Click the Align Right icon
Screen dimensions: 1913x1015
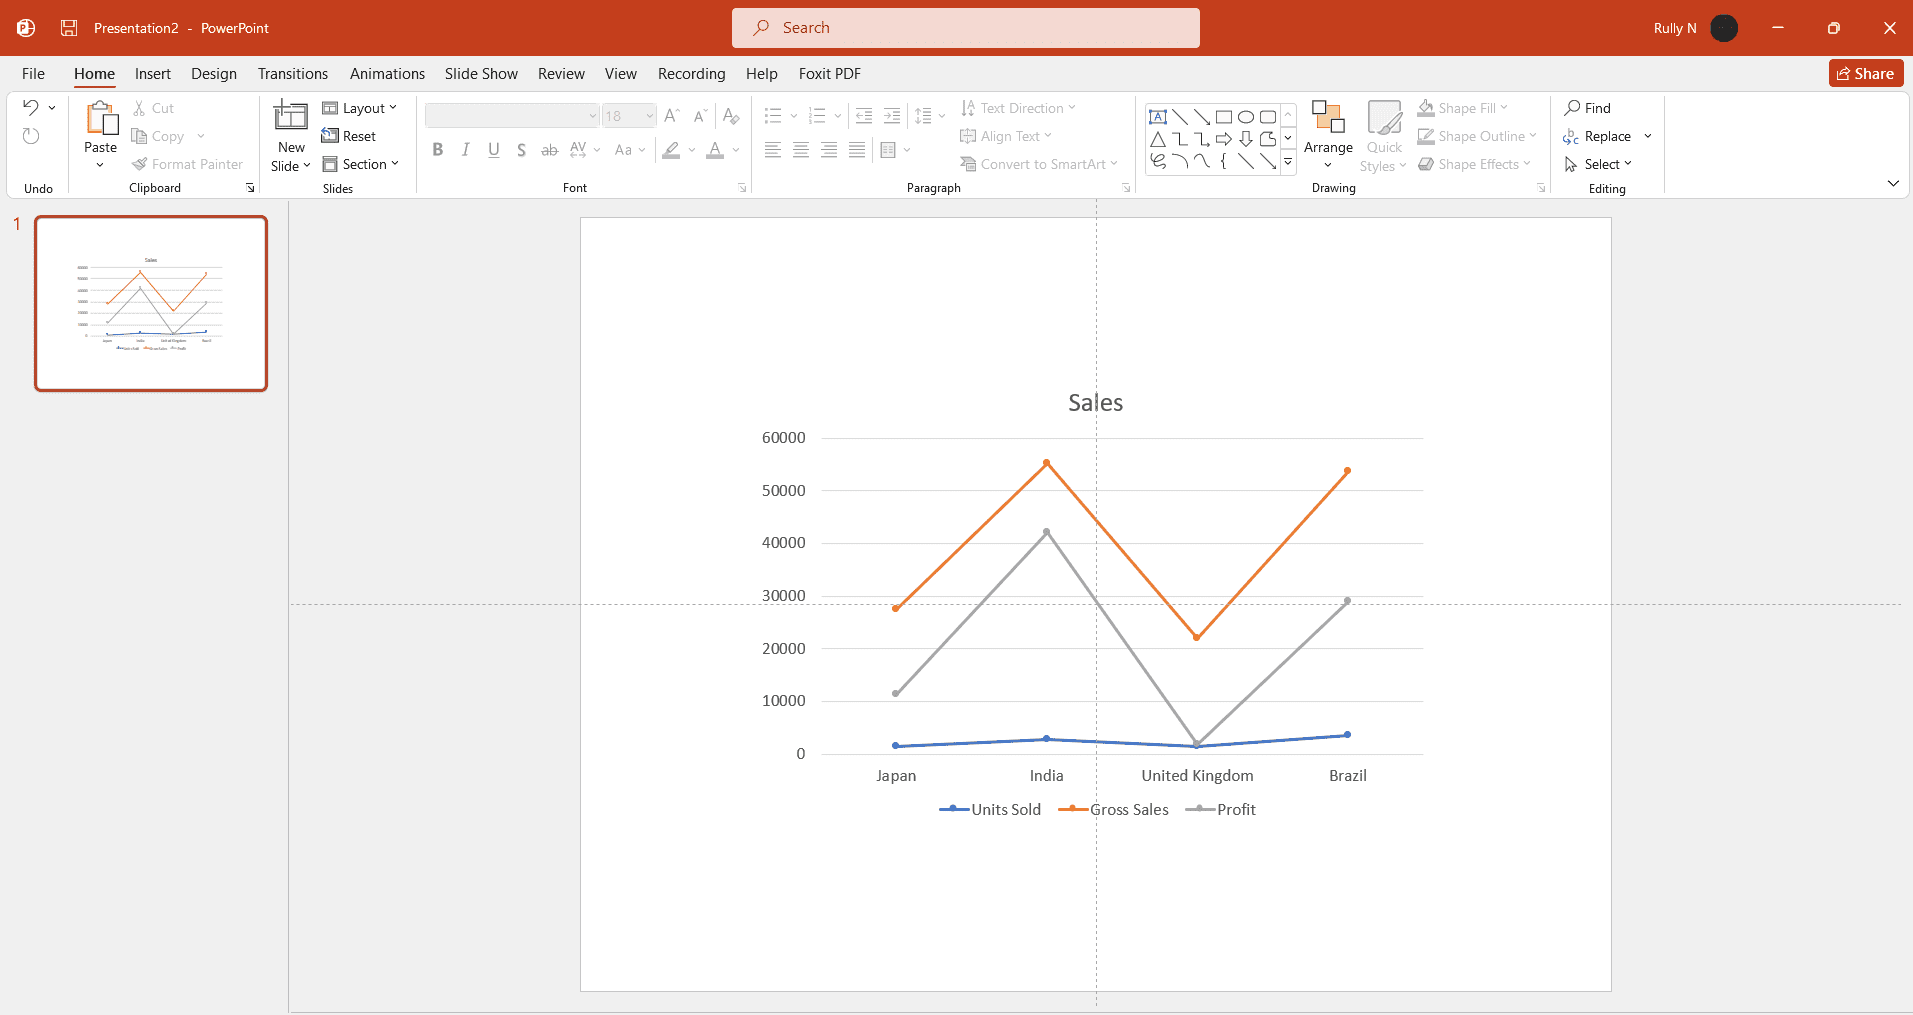point(829,150)
